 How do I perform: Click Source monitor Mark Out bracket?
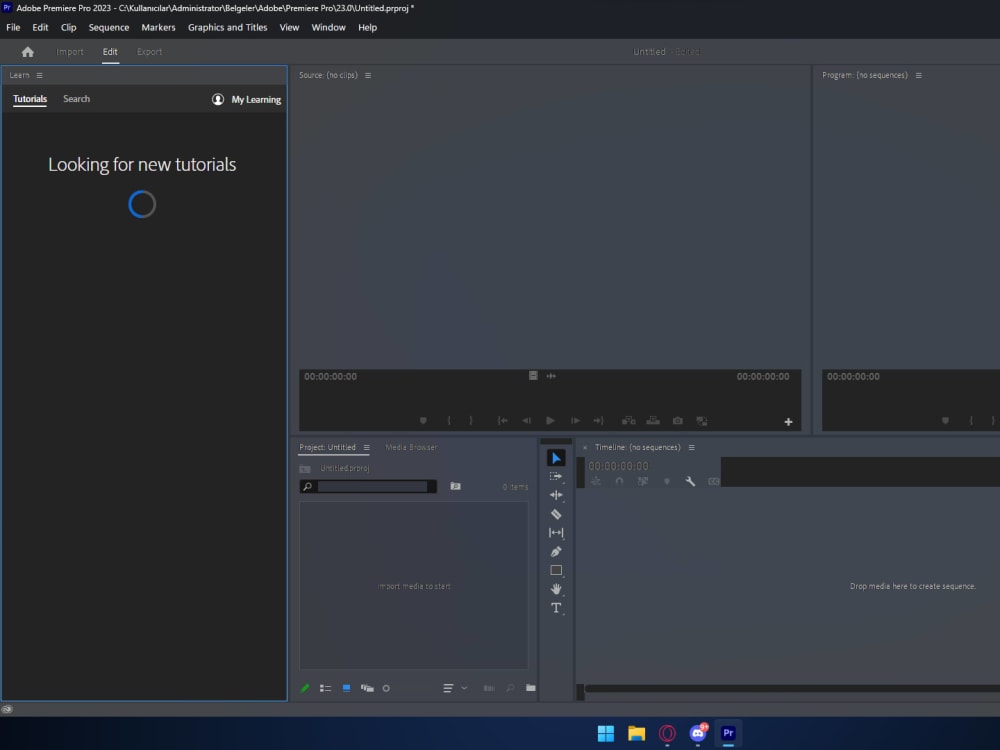click(x=471, y=421)
